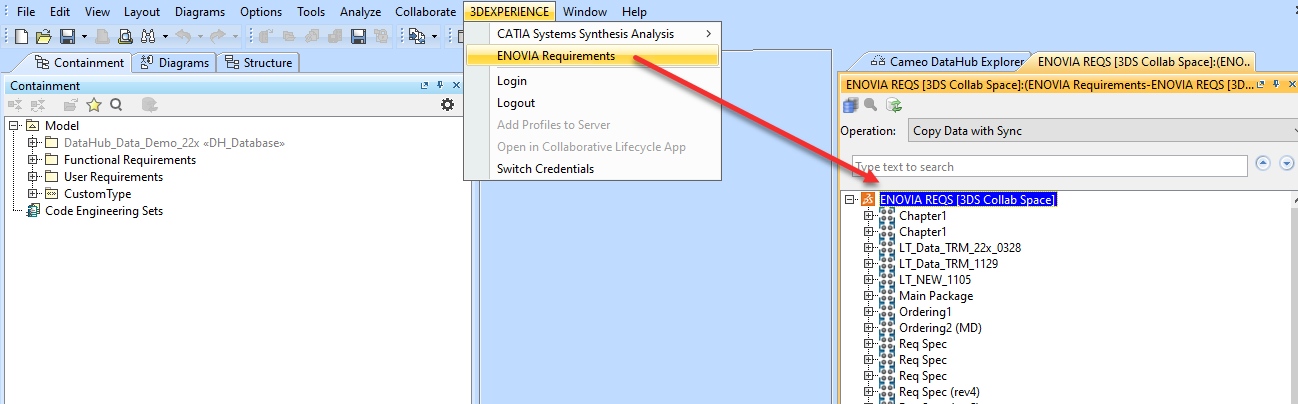
Task: Click the magnifier search icon in Containment toolbar
Action: pyautogui.click(x=116, y=104)
